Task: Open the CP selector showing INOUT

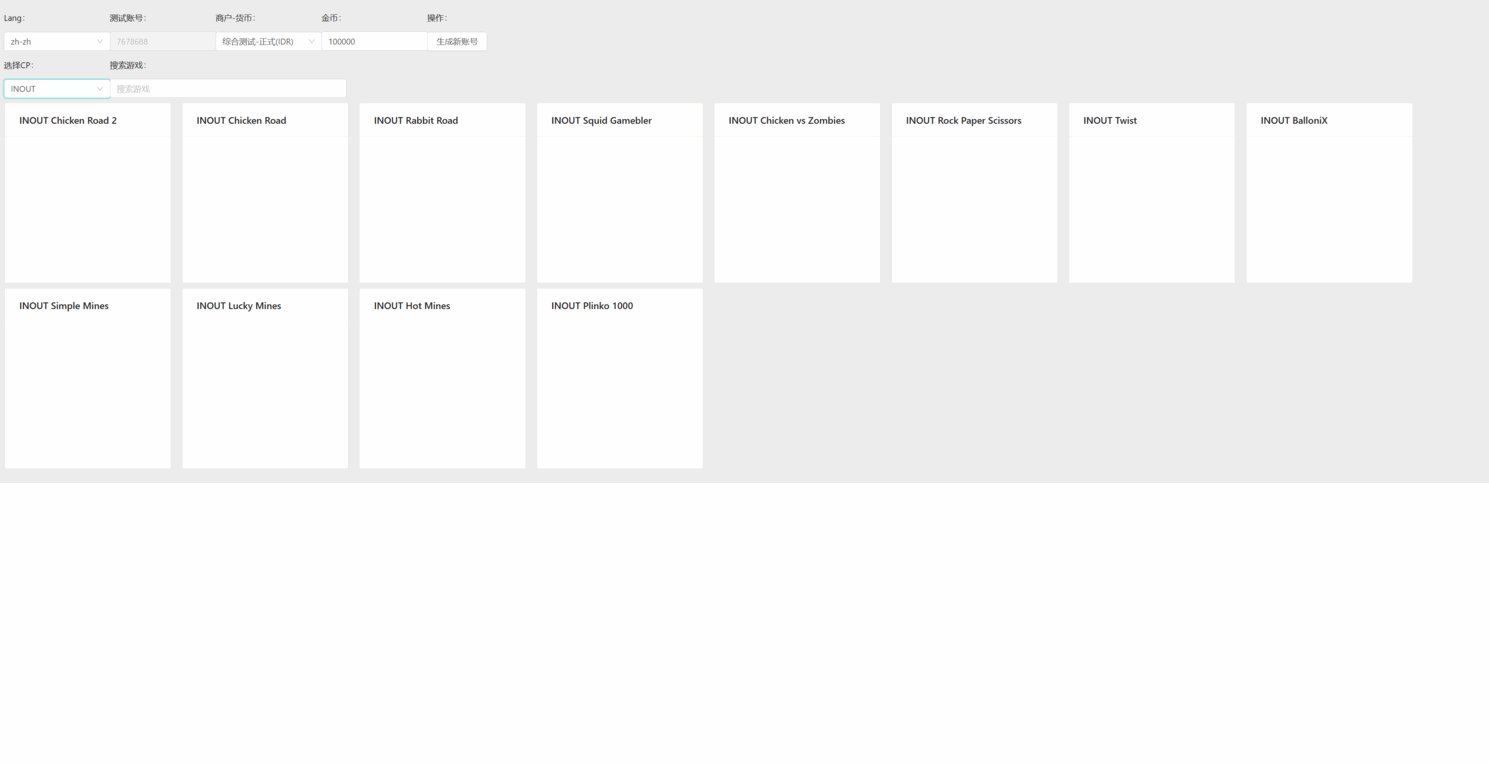Action: (x=56, y=89)
